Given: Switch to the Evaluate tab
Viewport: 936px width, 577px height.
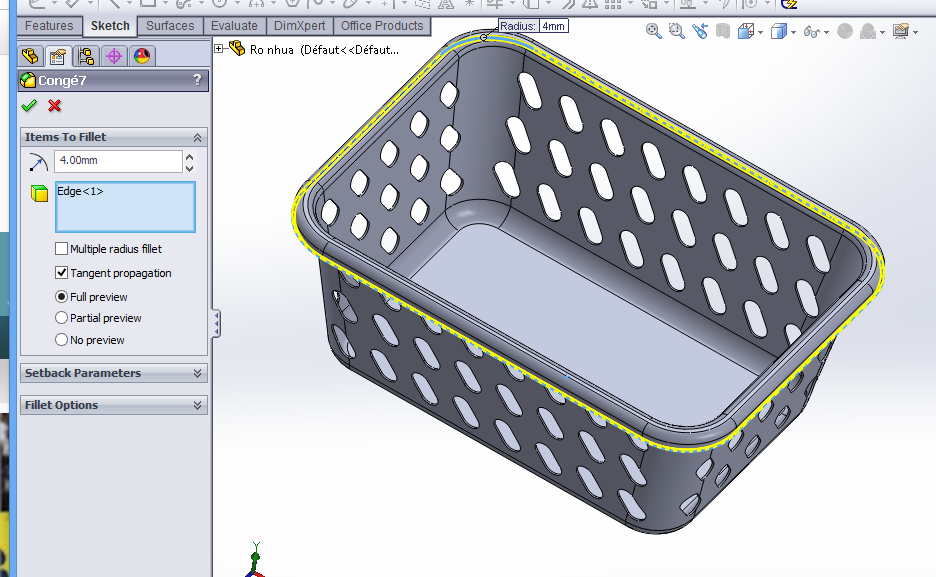Looking at the screenshot, I should pyautogui.click(x=234, y=26).
